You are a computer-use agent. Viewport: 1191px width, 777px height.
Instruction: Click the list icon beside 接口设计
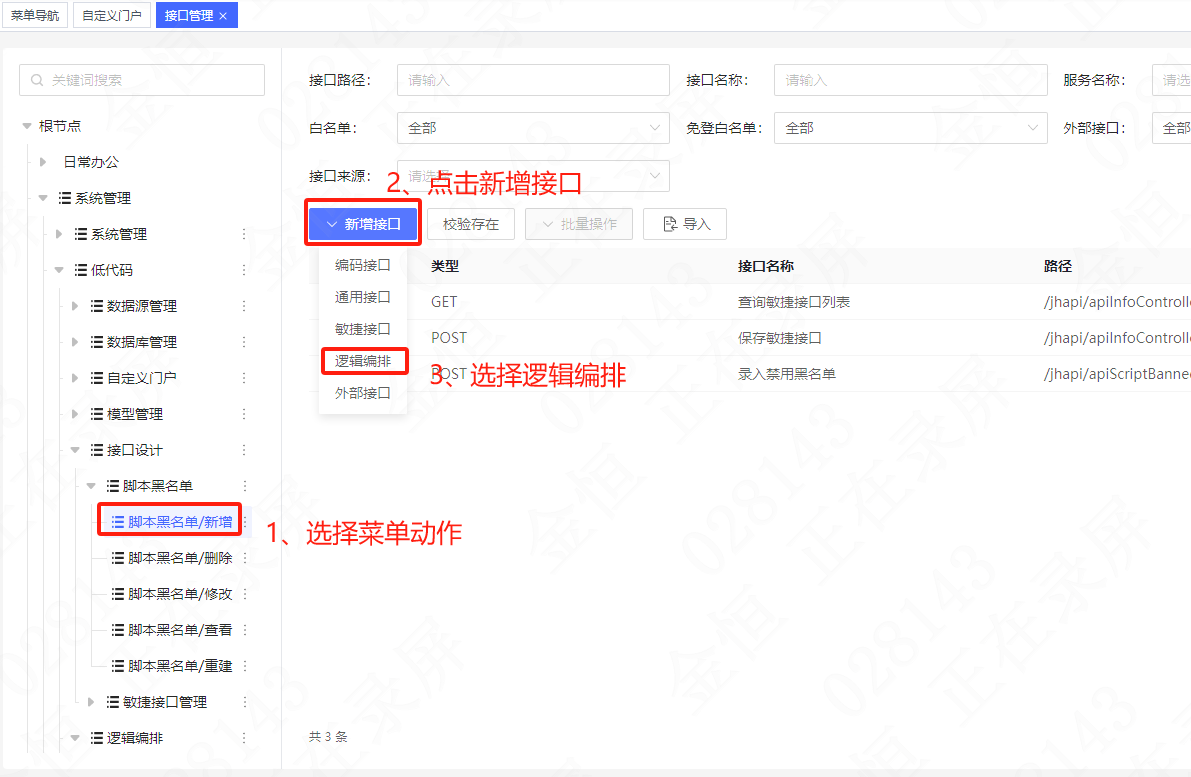[x=96, y=450]
